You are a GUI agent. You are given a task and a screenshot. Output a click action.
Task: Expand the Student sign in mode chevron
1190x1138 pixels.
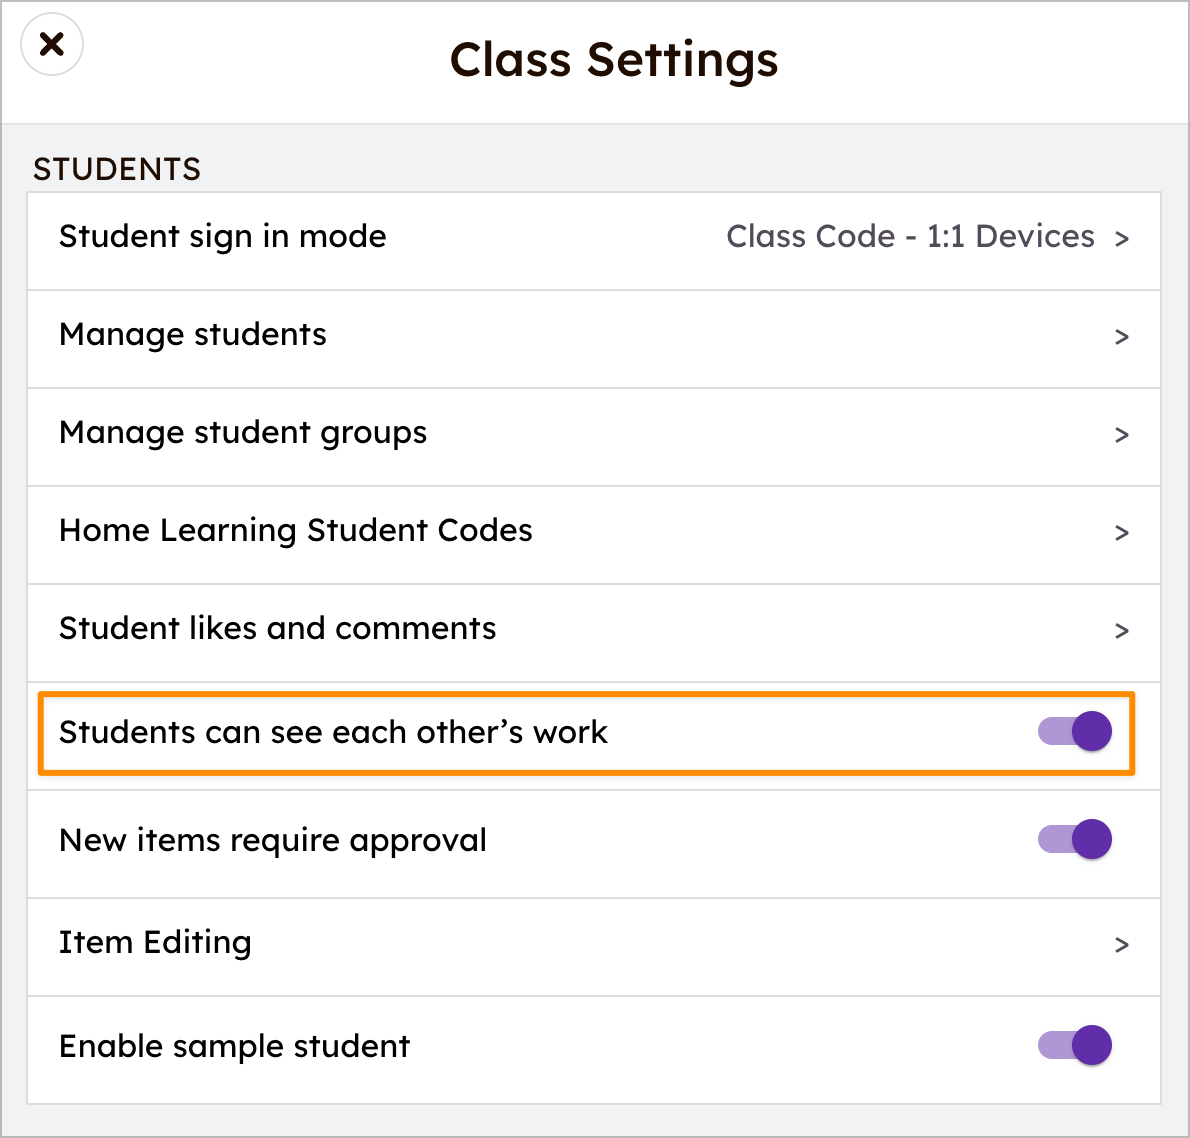1122,239
